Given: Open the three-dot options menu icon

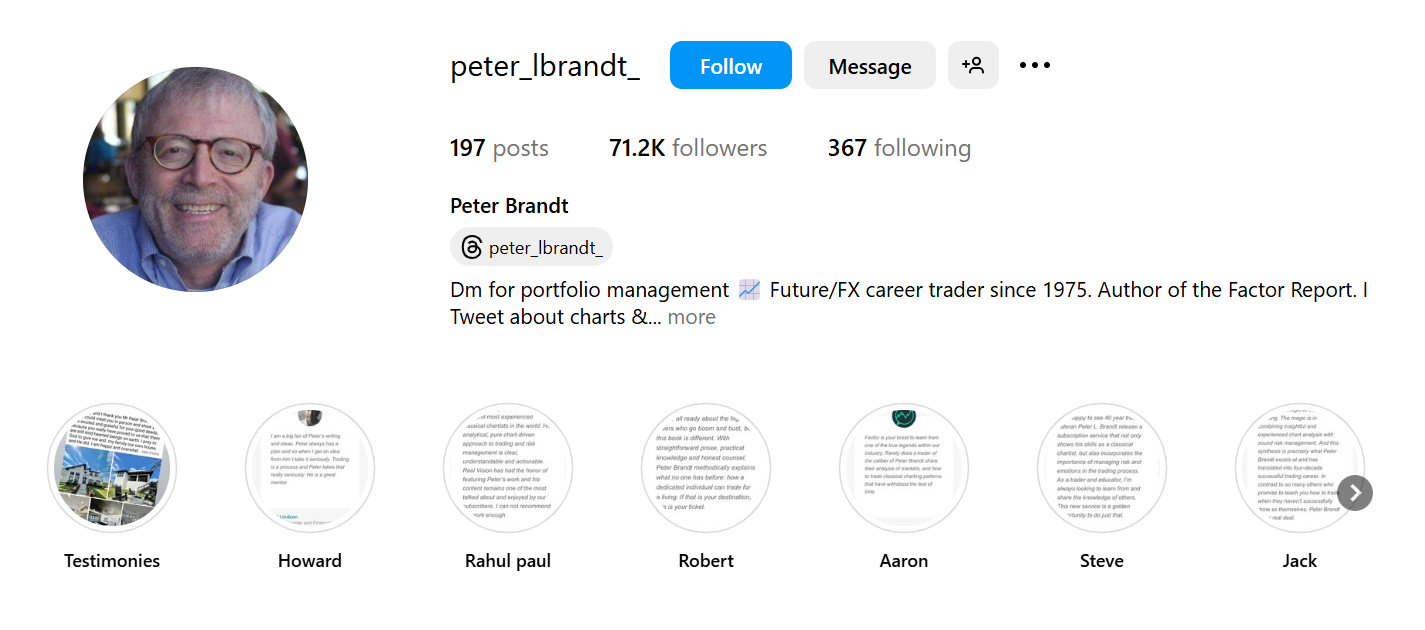Looking at the screenshot, I should pyautogui.click(x=1034, y=64).
